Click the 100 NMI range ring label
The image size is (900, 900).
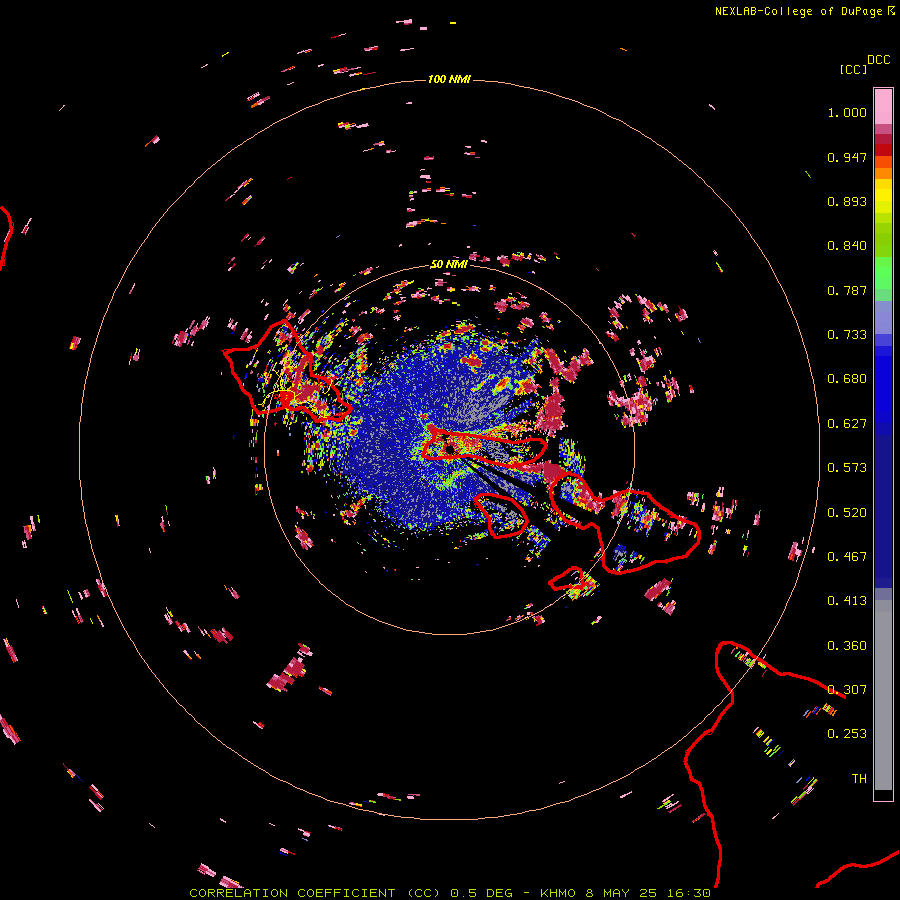[449, 79]
